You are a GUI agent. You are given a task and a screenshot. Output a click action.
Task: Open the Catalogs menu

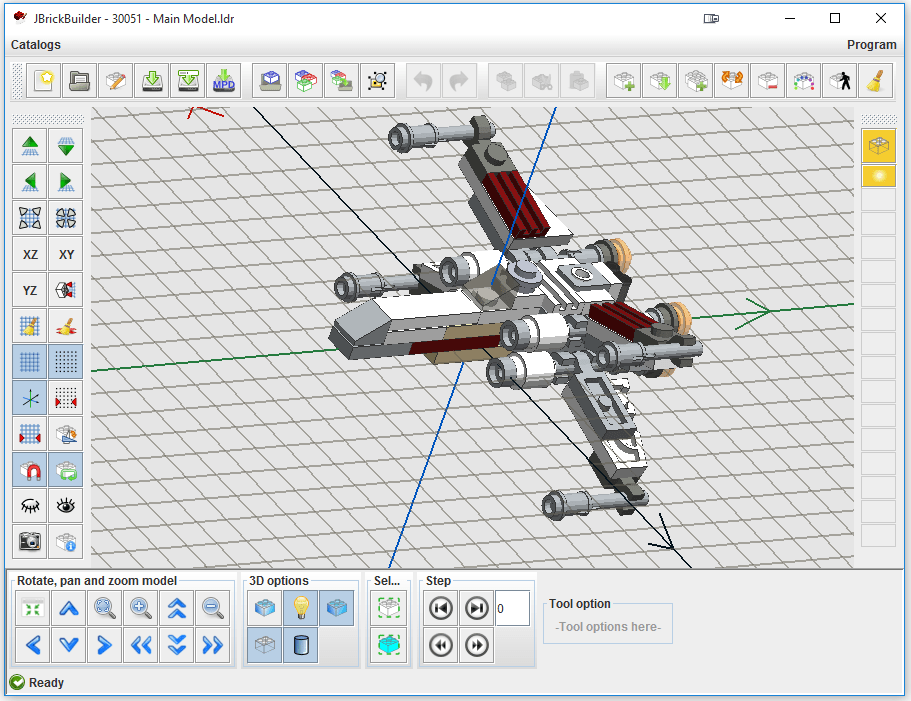[x=35, y=45]
